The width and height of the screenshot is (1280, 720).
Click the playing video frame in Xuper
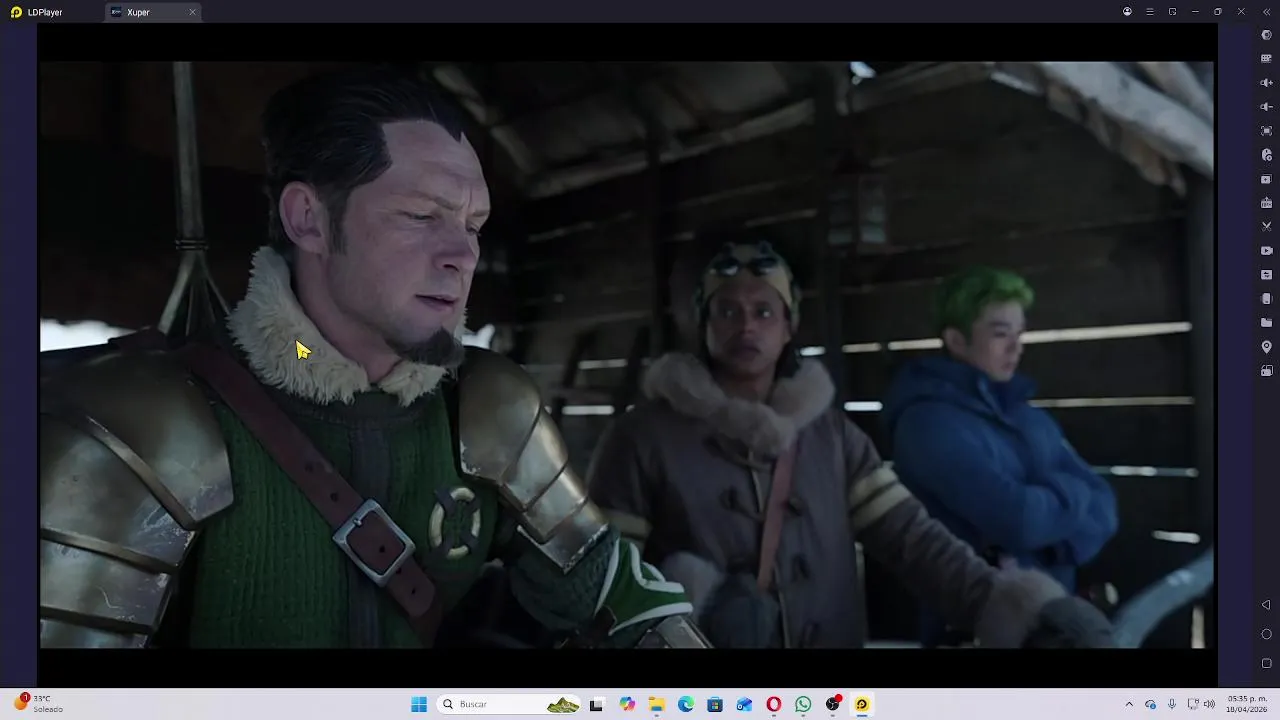click(x=626, y=355)
